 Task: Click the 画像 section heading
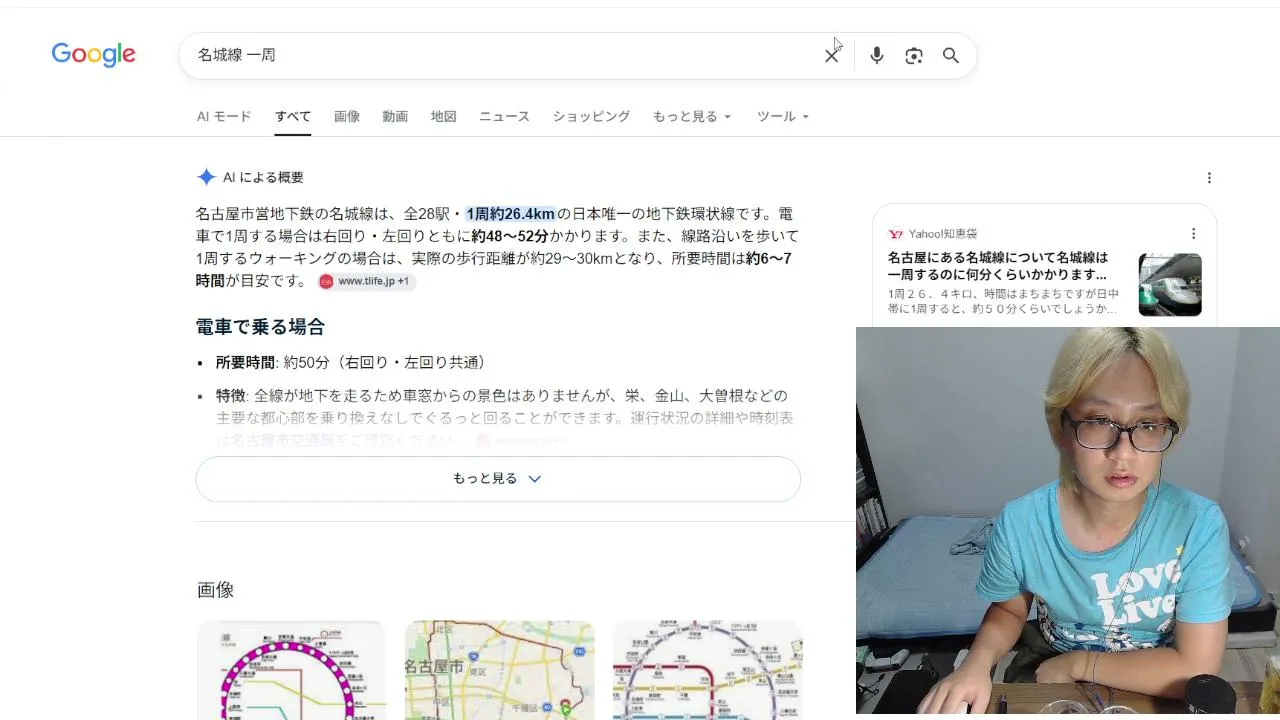coord(215,590)
